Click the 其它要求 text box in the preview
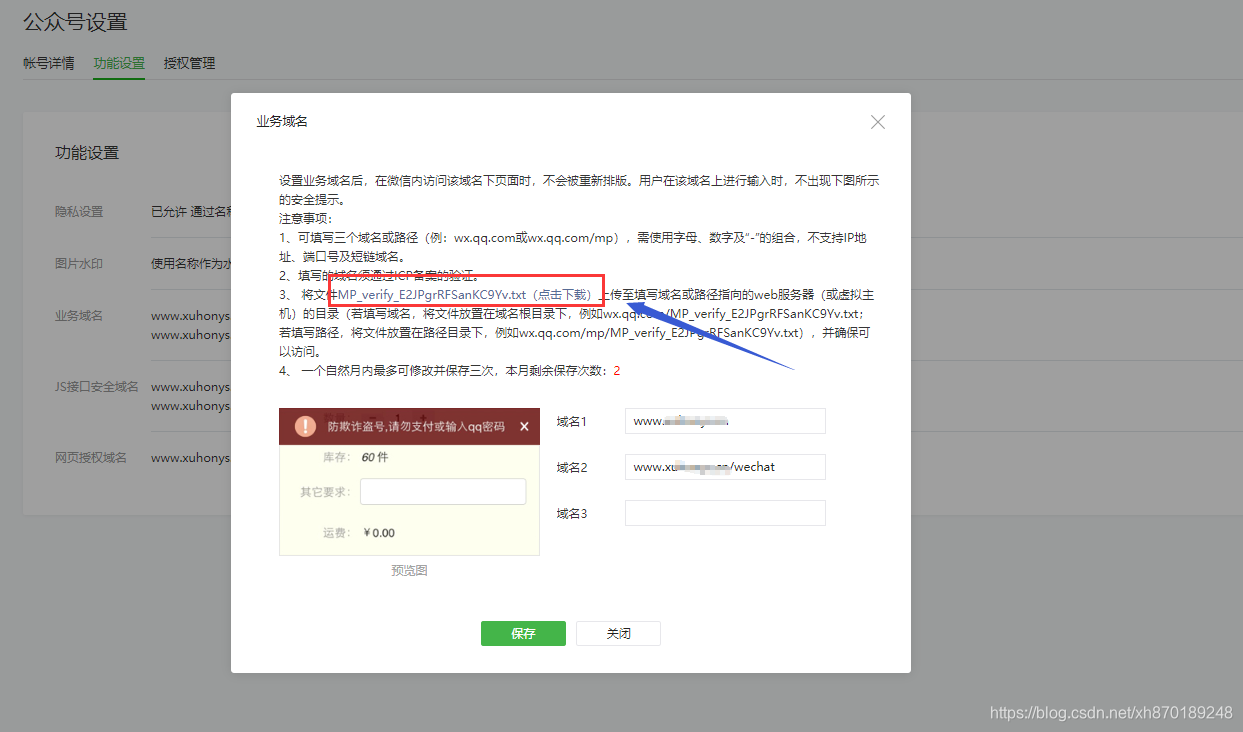 coord(443,492)
